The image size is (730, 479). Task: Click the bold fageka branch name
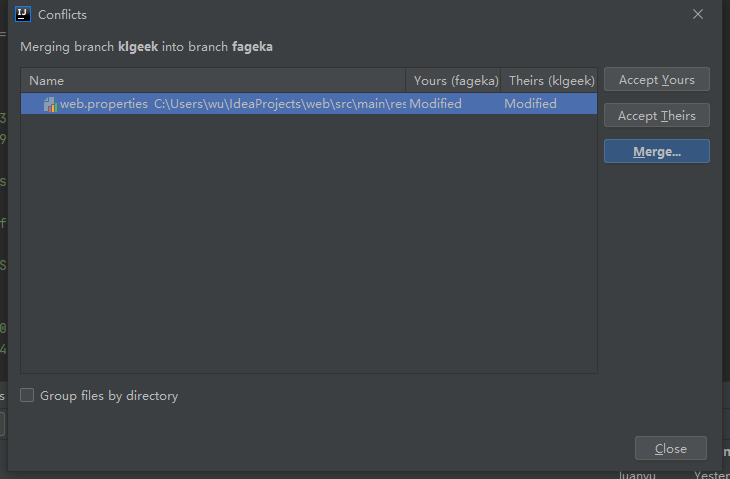(252, 47)
